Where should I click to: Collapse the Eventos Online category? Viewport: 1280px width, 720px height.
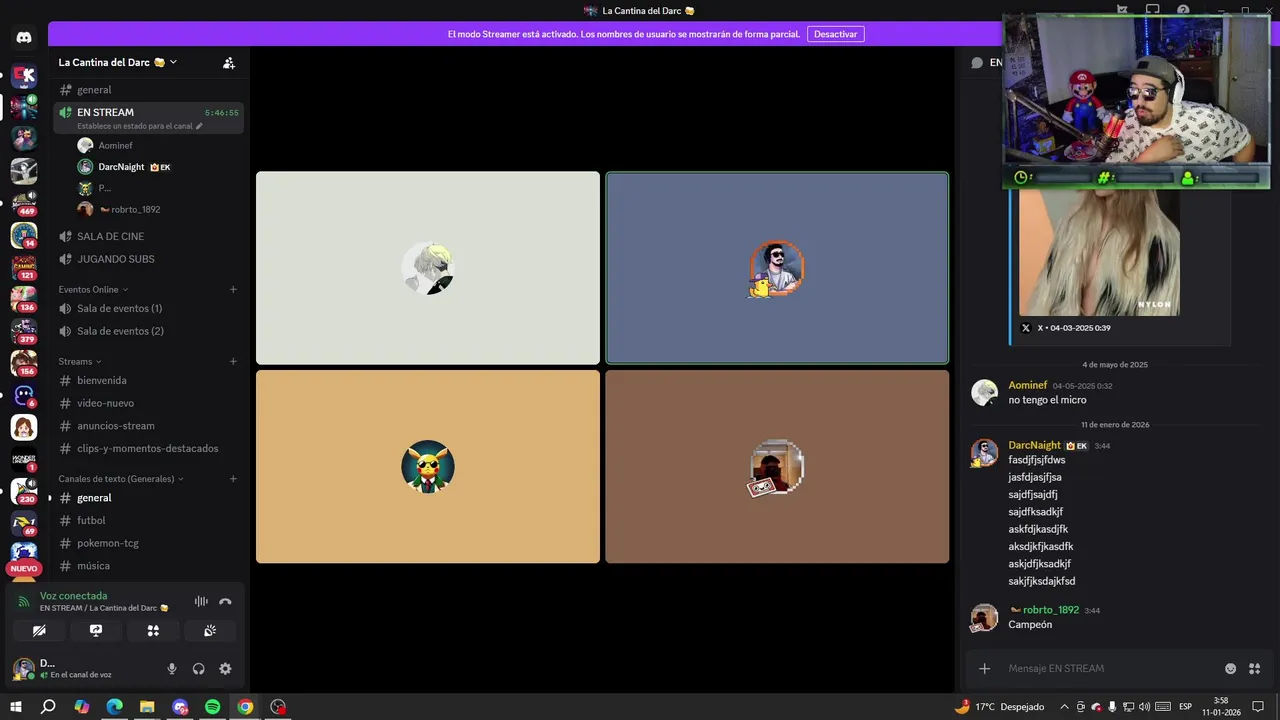93,289
